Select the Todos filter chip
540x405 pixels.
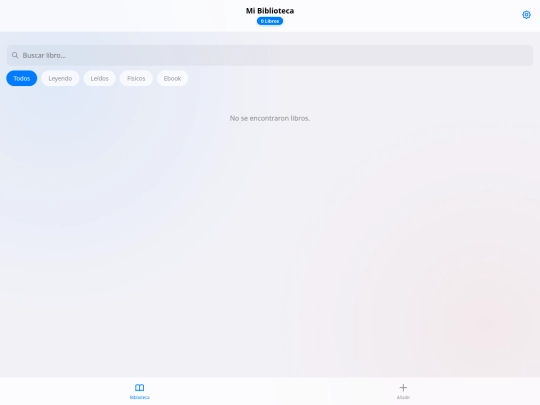click(x=22, y=79)
